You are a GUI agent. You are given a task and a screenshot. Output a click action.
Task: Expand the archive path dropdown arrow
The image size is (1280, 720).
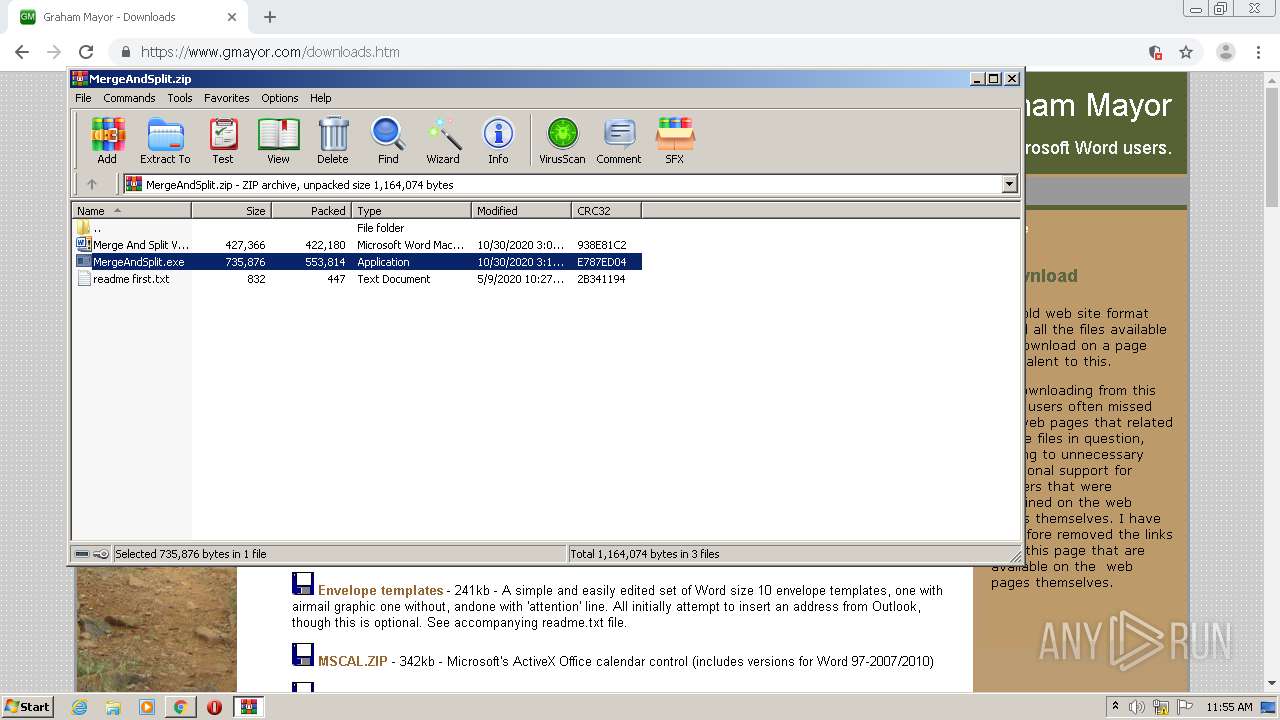coord(1009,184)
